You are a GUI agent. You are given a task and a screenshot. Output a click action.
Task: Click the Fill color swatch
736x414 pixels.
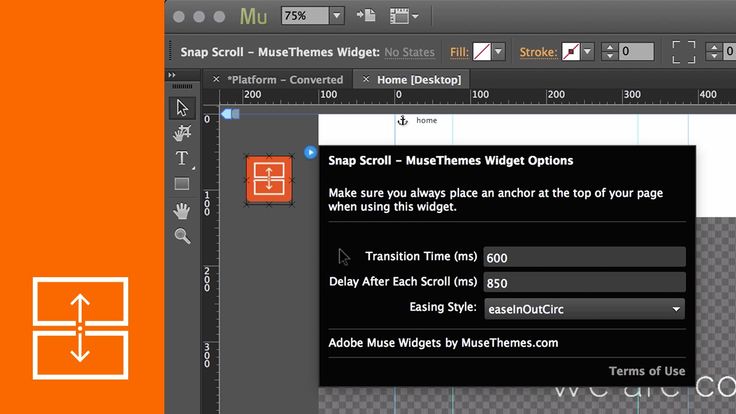(x=482, y=52)
